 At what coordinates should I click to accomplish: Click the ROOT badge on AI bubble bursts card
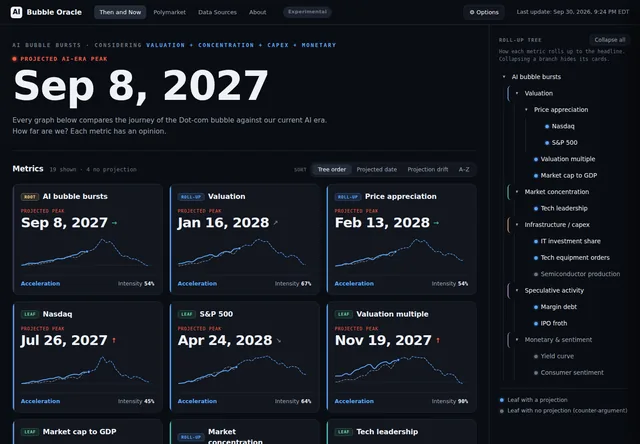(30, 197)
